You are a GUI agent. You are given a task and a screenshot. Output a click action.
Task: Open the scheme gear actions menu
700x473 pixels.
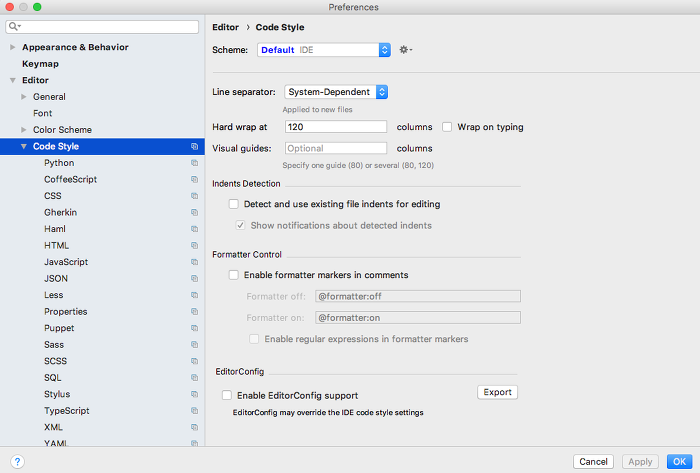[x=405, y=50]
